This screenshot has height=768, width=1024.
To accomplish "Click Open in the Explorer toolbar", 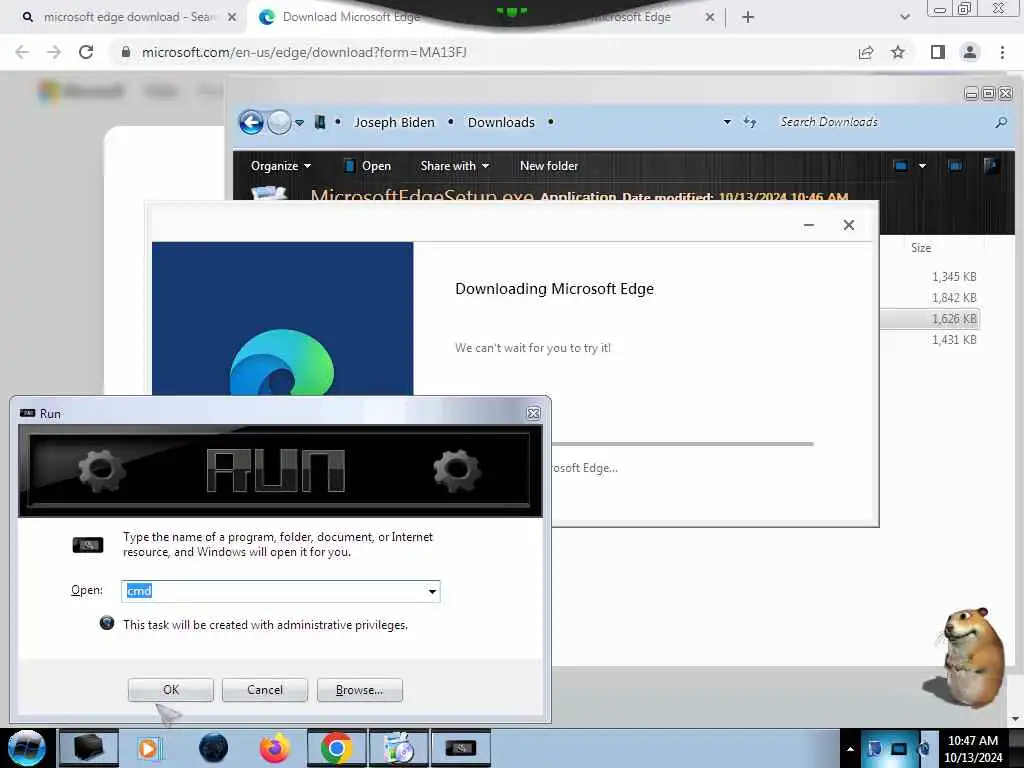I will pyautogui.click(x=368, y=166).
